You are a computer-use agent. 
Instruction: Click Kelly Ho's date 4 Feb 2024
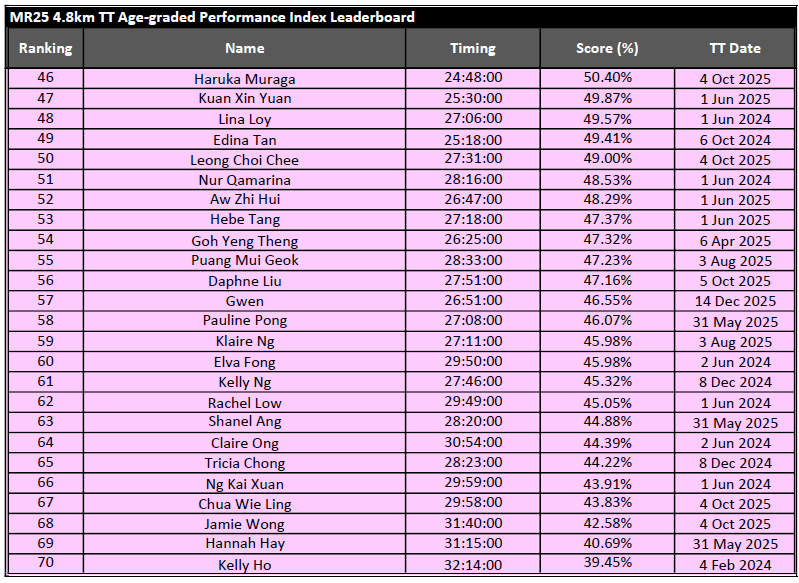(735, 565)
